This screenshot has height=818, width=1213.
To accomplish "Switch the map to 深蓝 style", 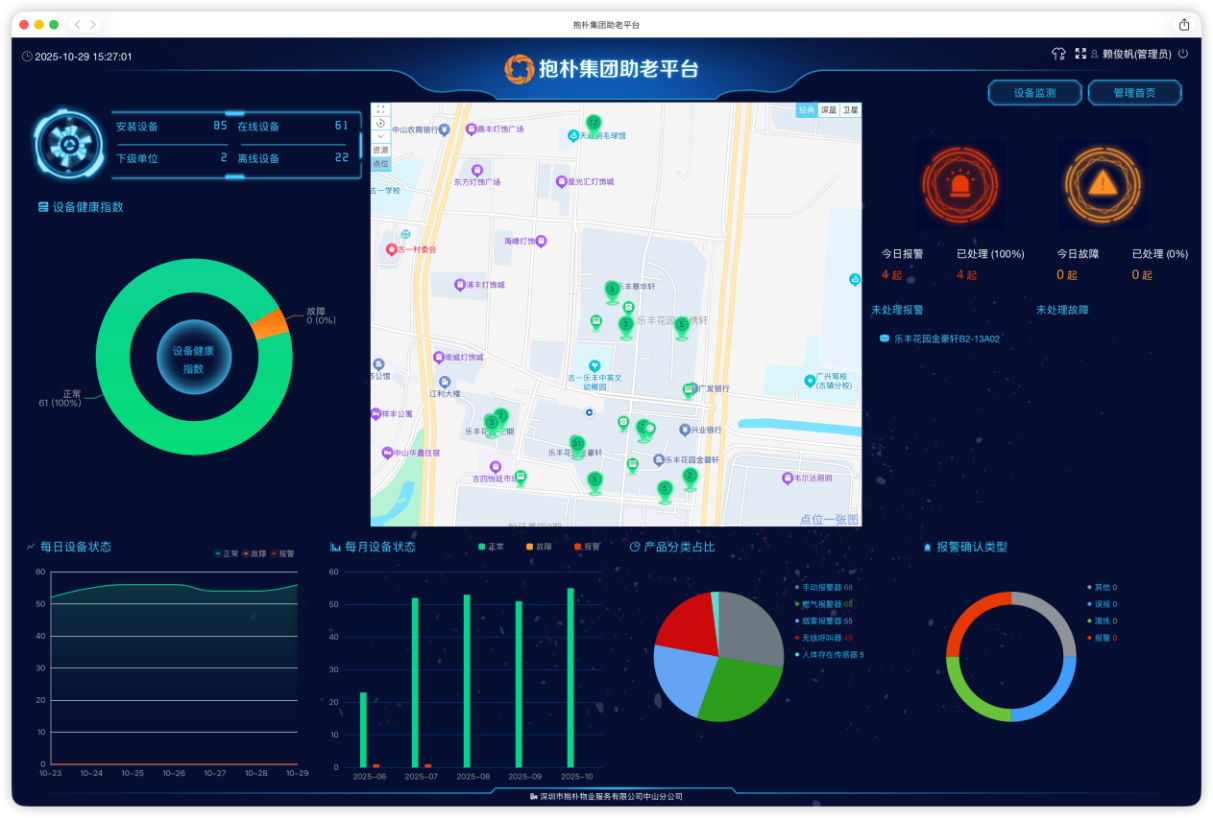I will [828, 110].
